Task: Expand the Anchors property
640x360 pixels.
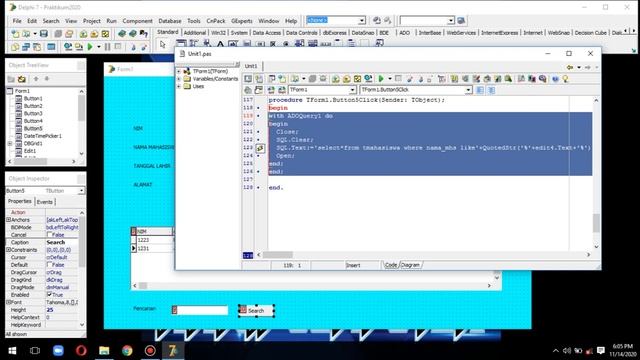Action: 8,220
